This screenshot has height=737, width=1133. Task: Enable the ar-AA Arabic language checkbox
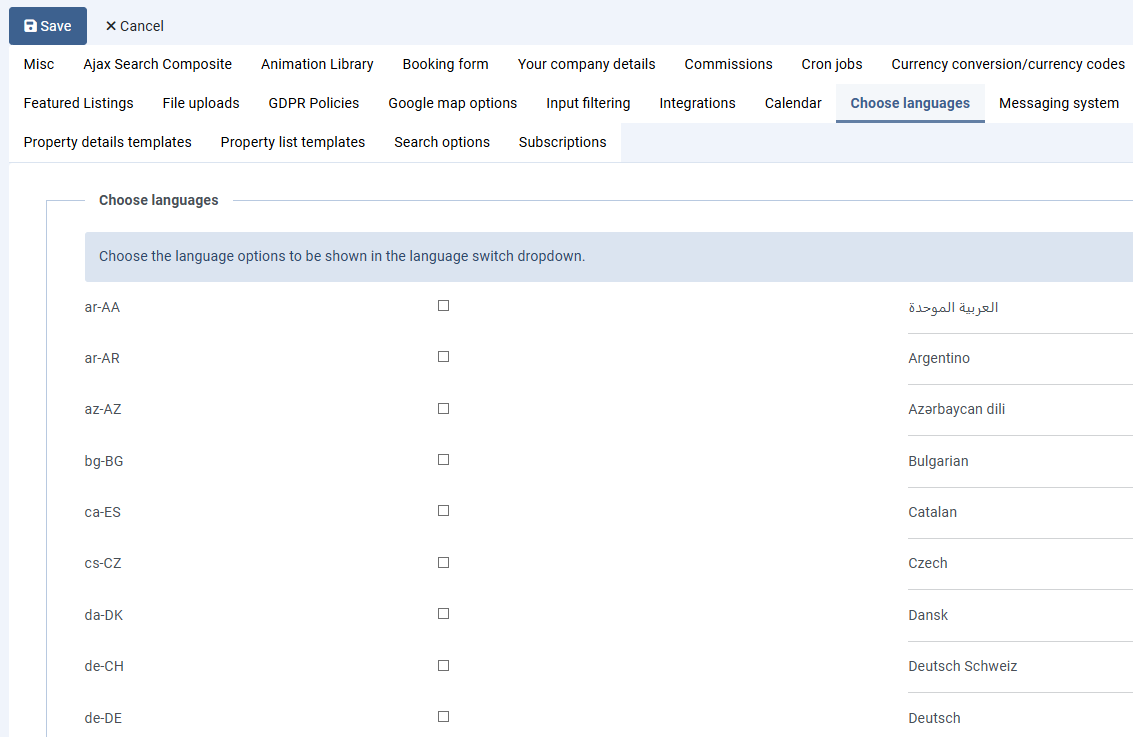coord(443,306)
